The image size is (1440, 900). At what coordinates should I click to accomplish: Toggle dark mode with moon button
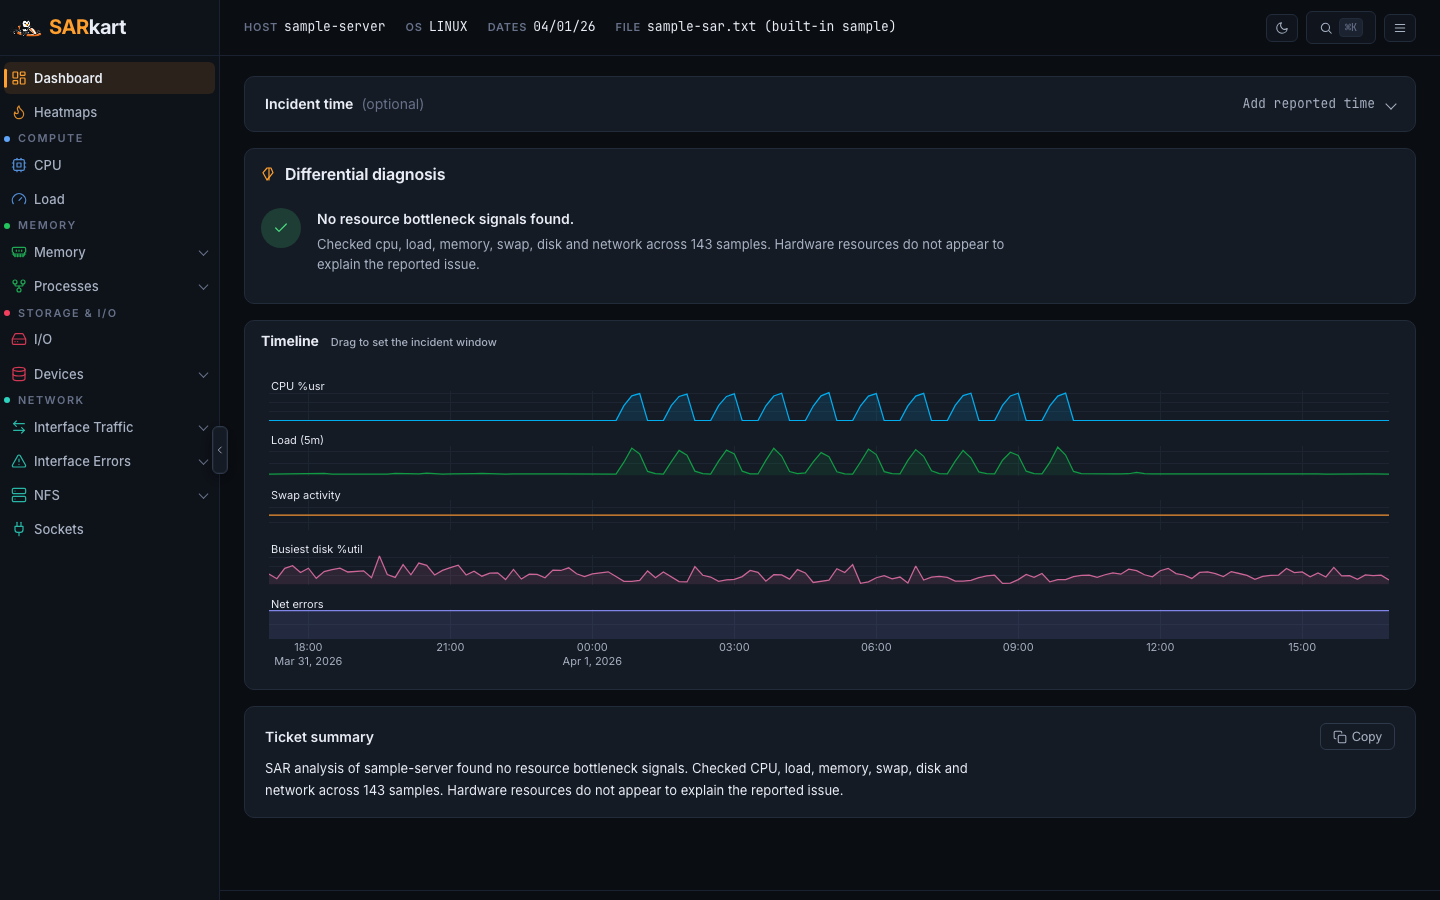tap(1282, 28)
